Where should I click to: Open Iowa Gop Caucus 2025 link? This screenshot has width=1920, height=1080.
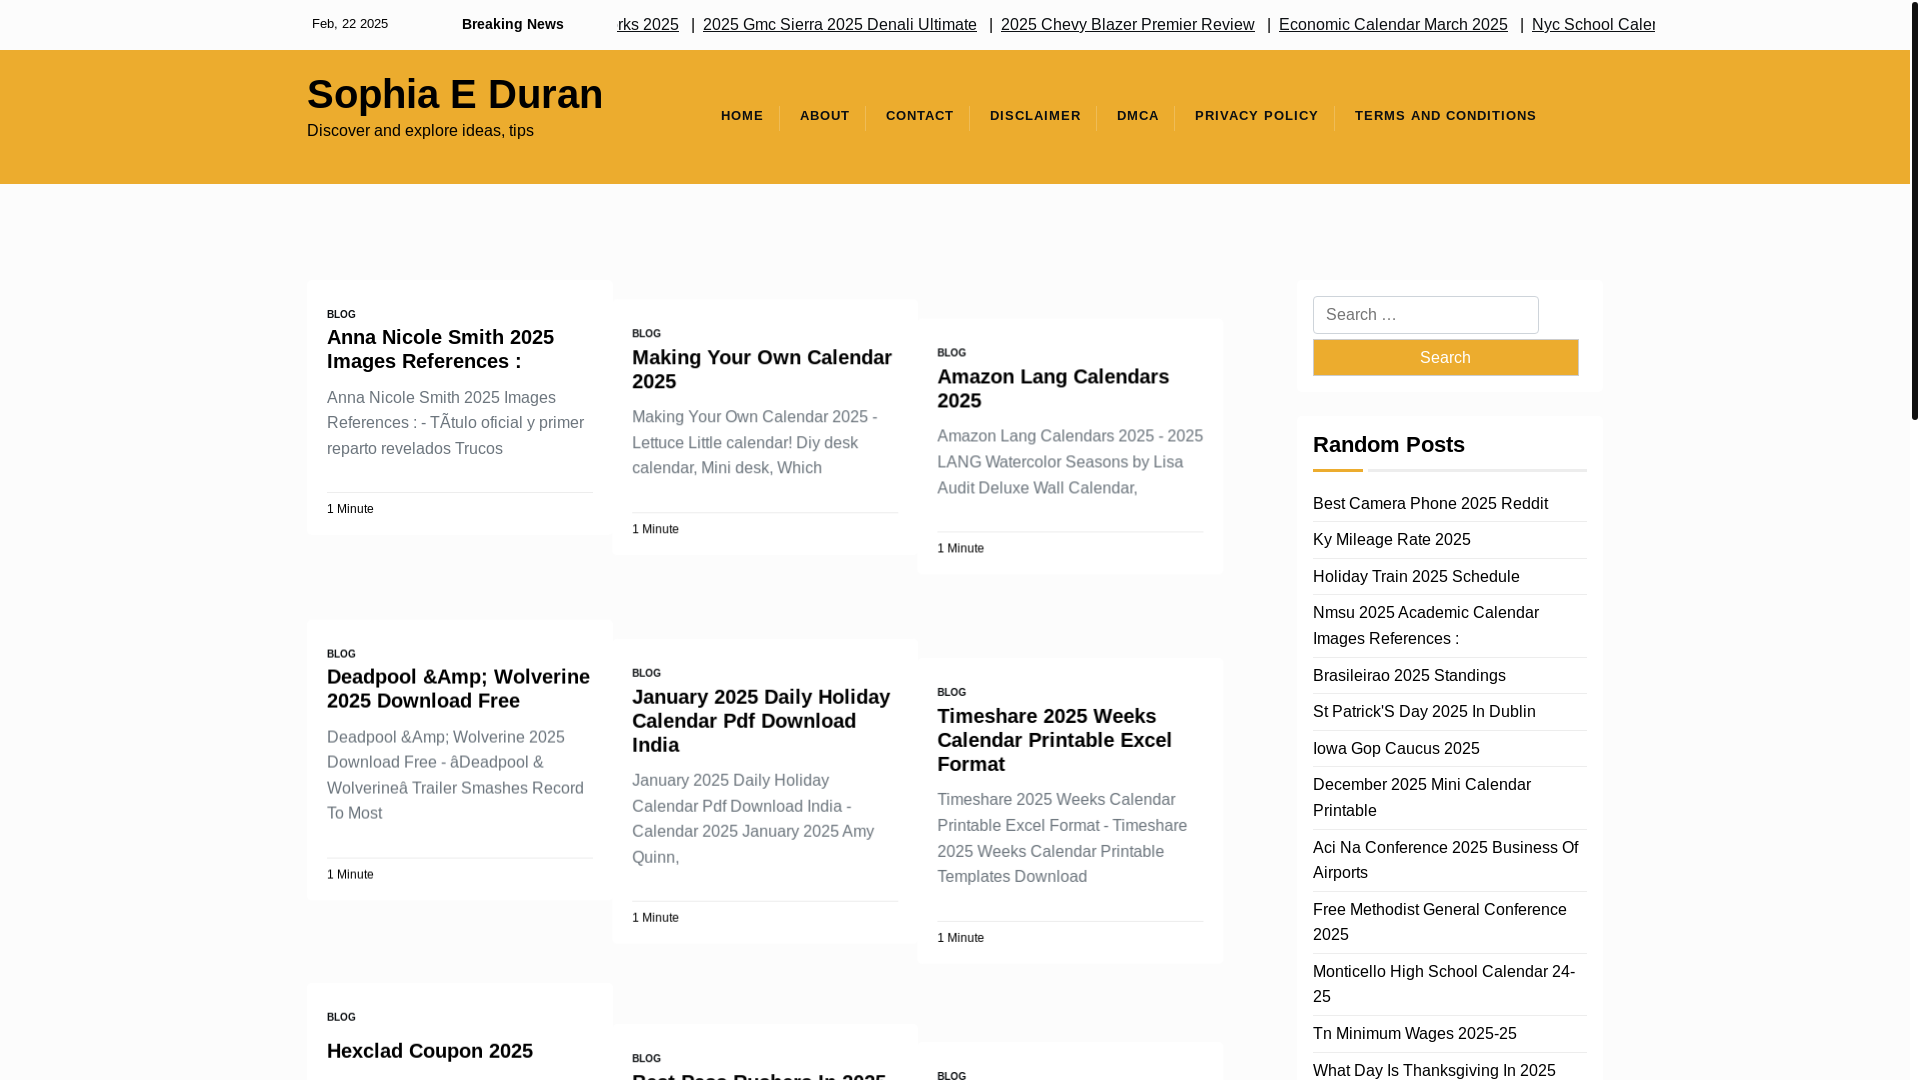pyautogui.click(x=1395, y=748)
